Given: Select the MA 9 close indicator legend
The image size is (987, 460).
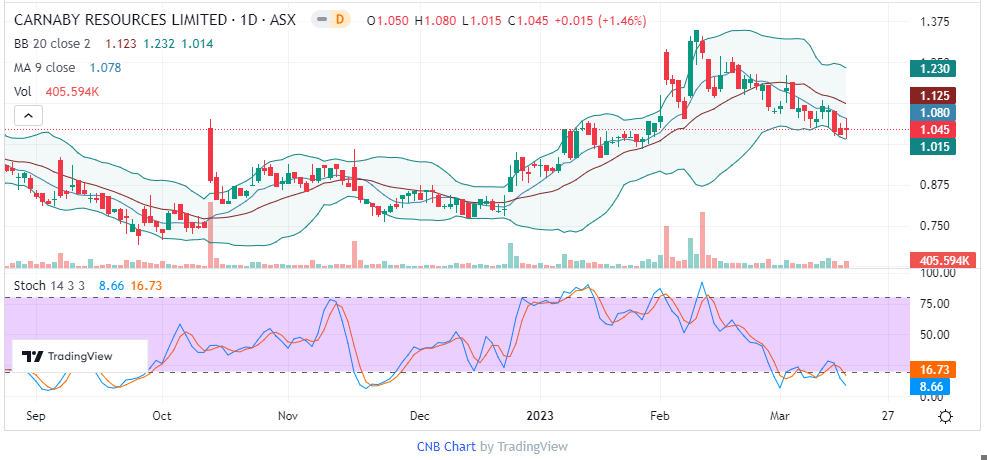Looking at the screenshot, I should tap(44, 68).
